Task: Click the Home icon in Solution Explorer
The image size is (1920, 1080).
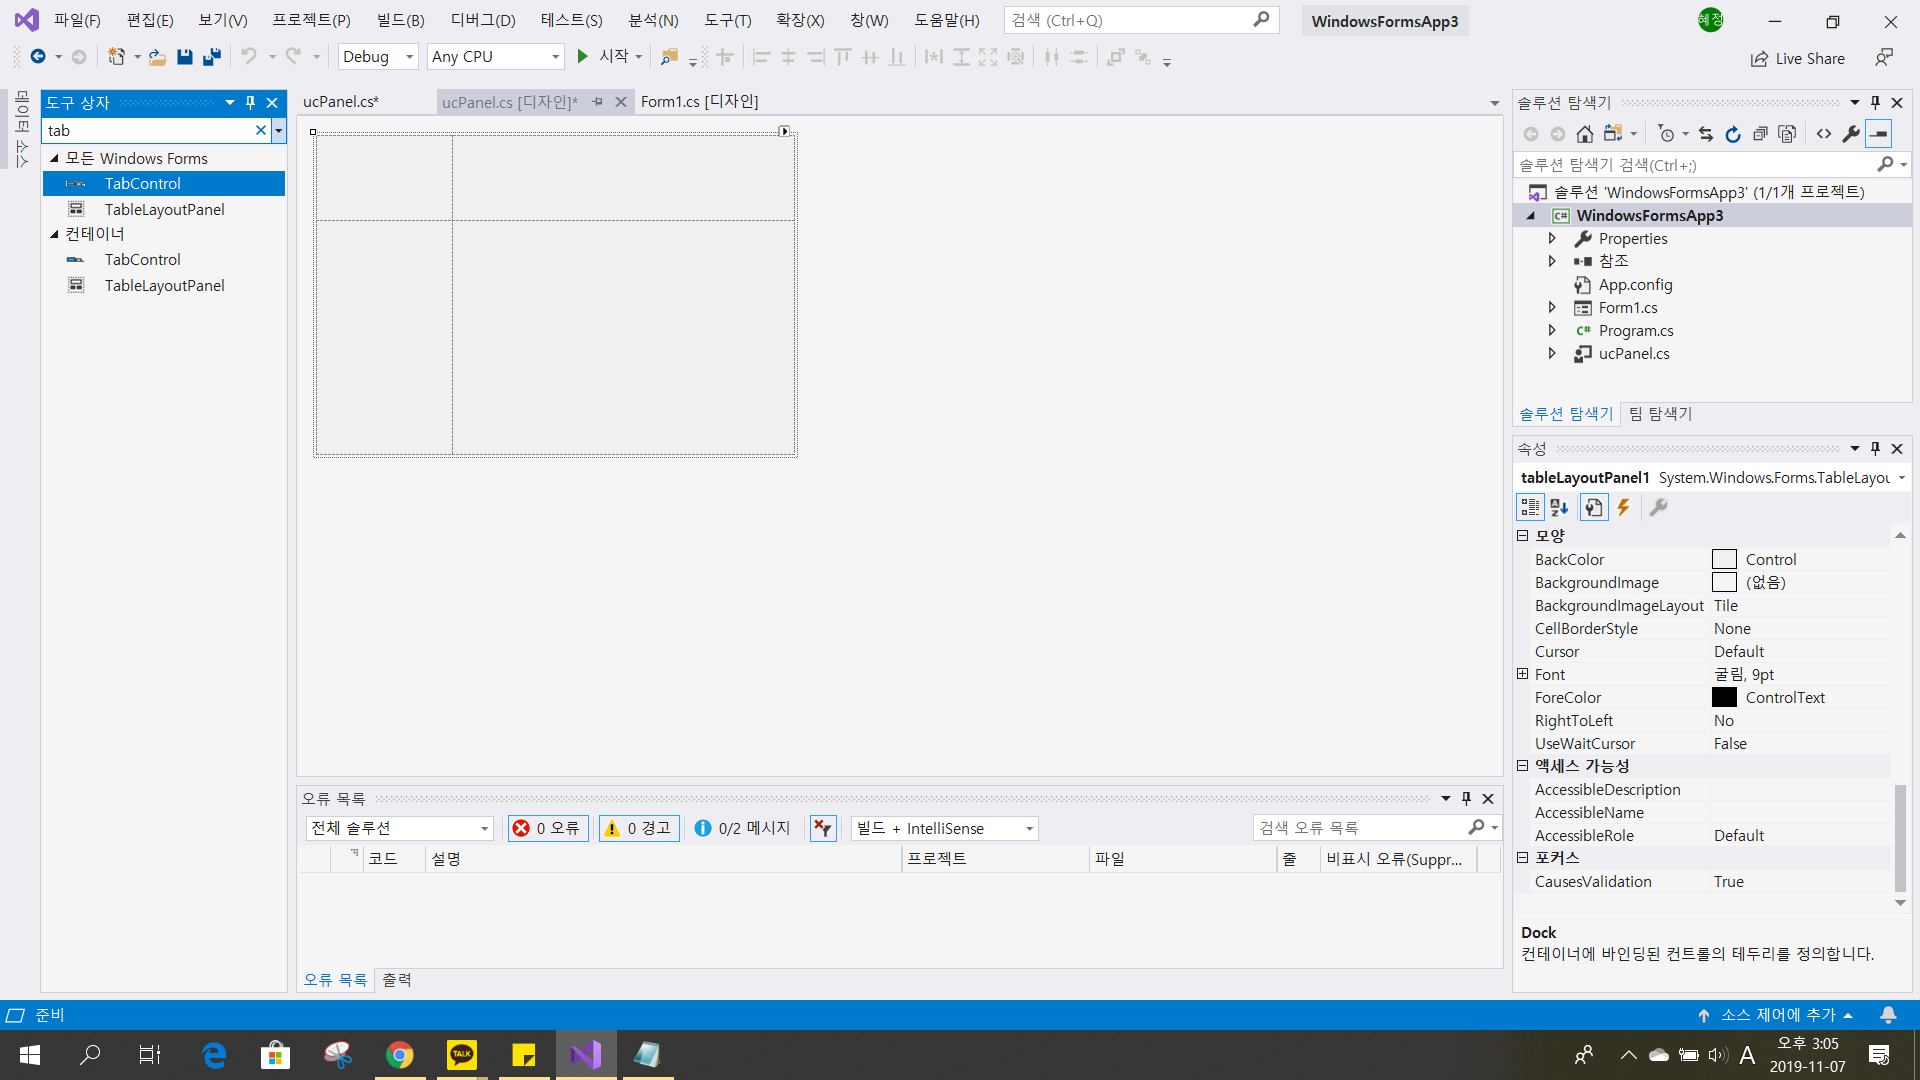Action: pyautogui.click(x=1584, y=134)
